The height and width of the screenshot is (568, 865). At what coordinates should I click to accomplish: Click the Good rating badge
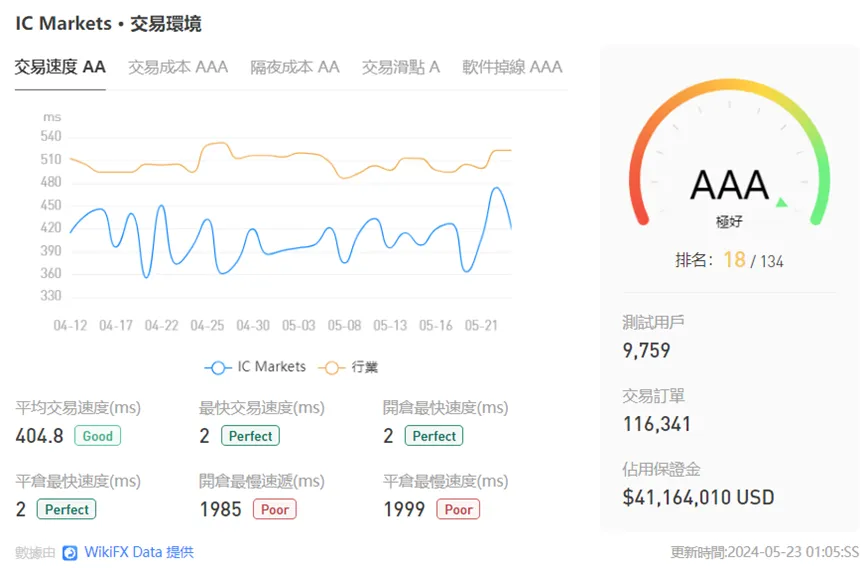point(98,436)
